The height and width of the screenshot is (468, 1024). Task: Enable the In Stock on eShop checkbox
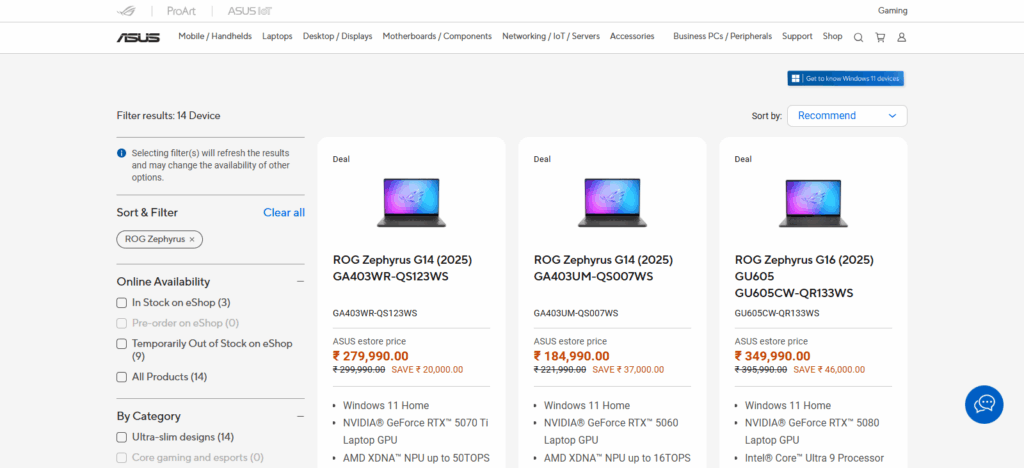pyautogui.click(x=122, y=302)
